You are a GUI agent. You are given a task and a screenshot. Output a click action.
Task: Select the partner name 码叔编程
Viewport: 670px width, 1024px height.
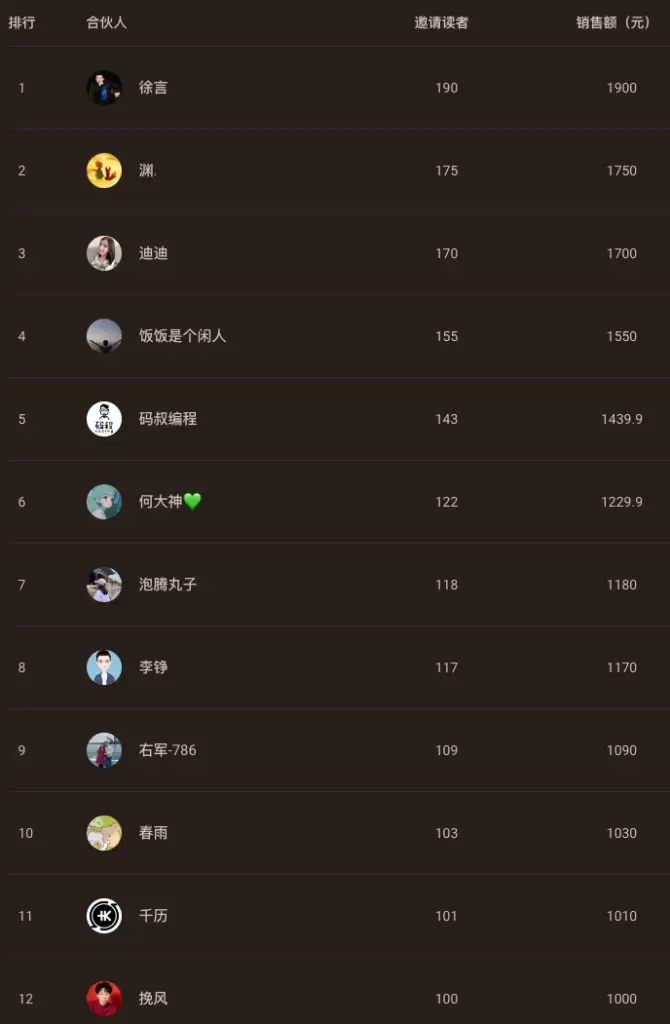(166, 419)
